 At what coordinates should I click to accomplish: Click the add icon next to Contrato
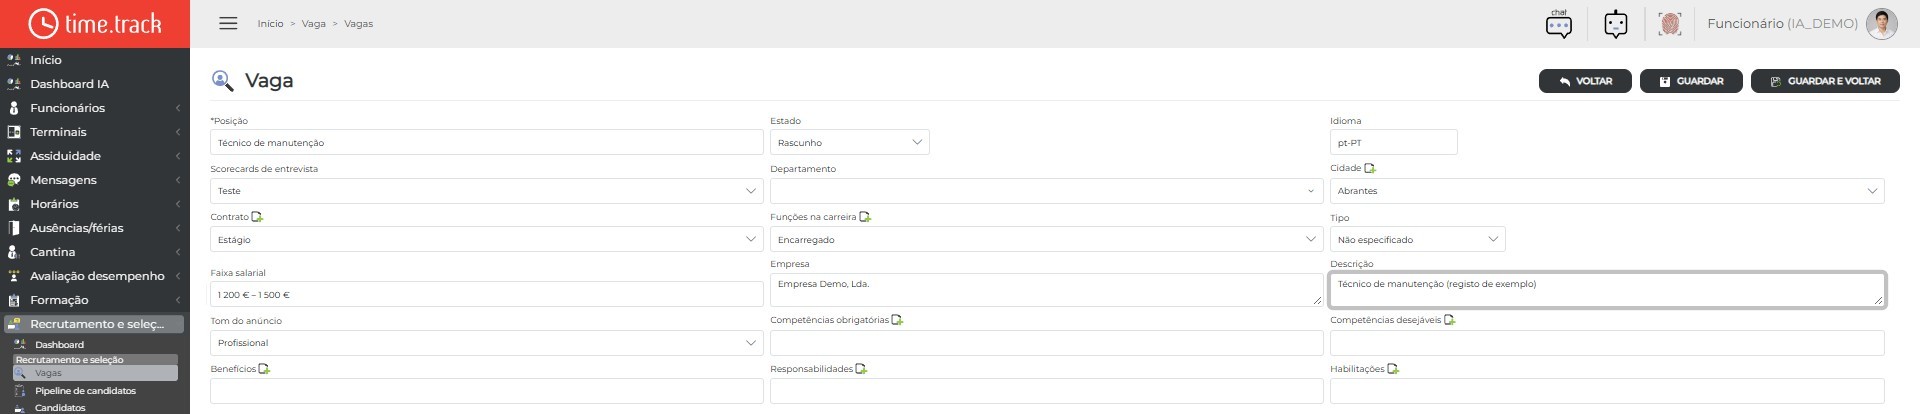pyautogui.click(x=257, y=217)
